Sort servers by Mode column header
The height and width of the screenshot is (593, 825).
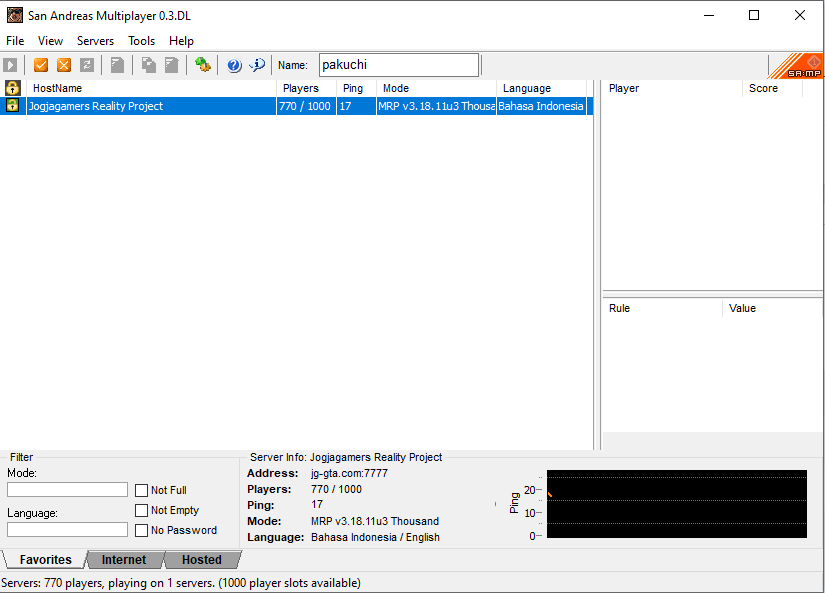pos(436,88)
